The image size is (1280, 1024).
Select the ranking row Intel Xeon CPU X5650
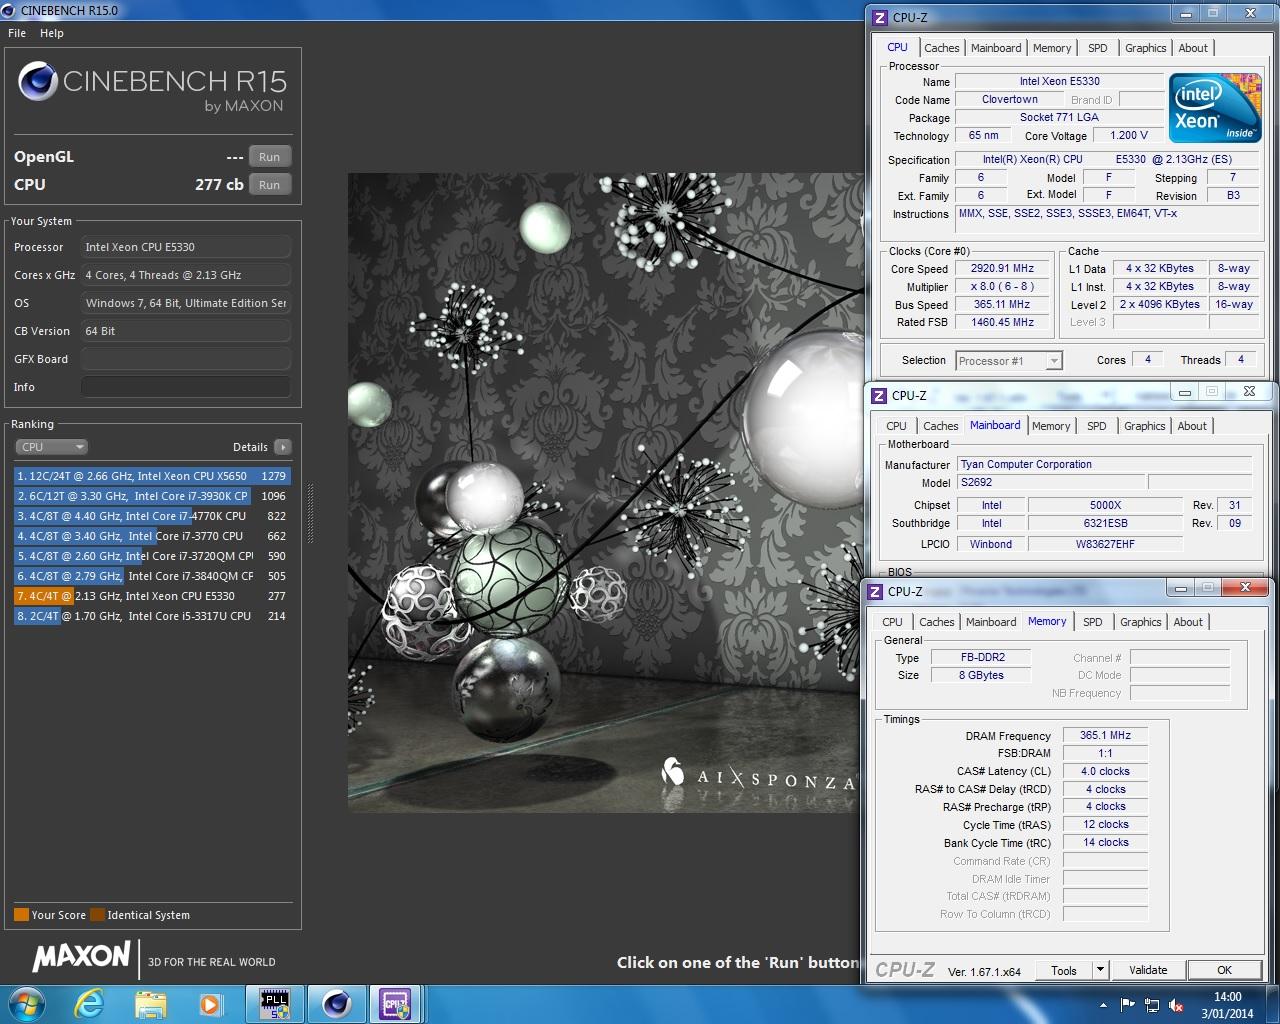point(152,476)
